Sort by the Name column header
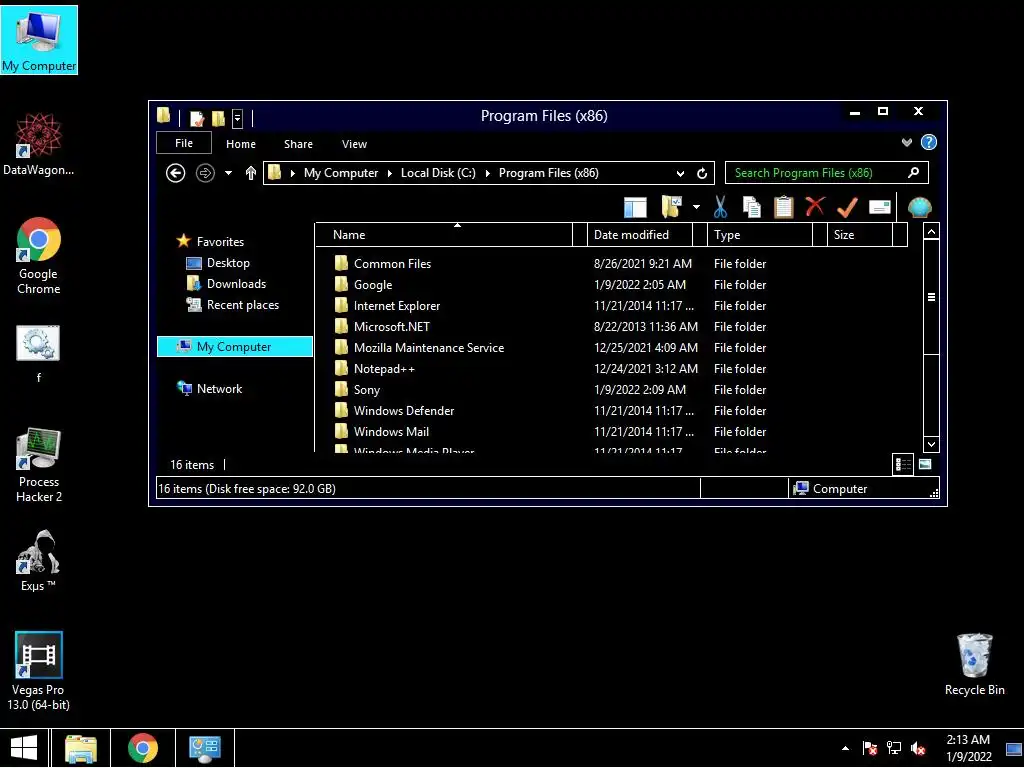 [x=444, y=235]
